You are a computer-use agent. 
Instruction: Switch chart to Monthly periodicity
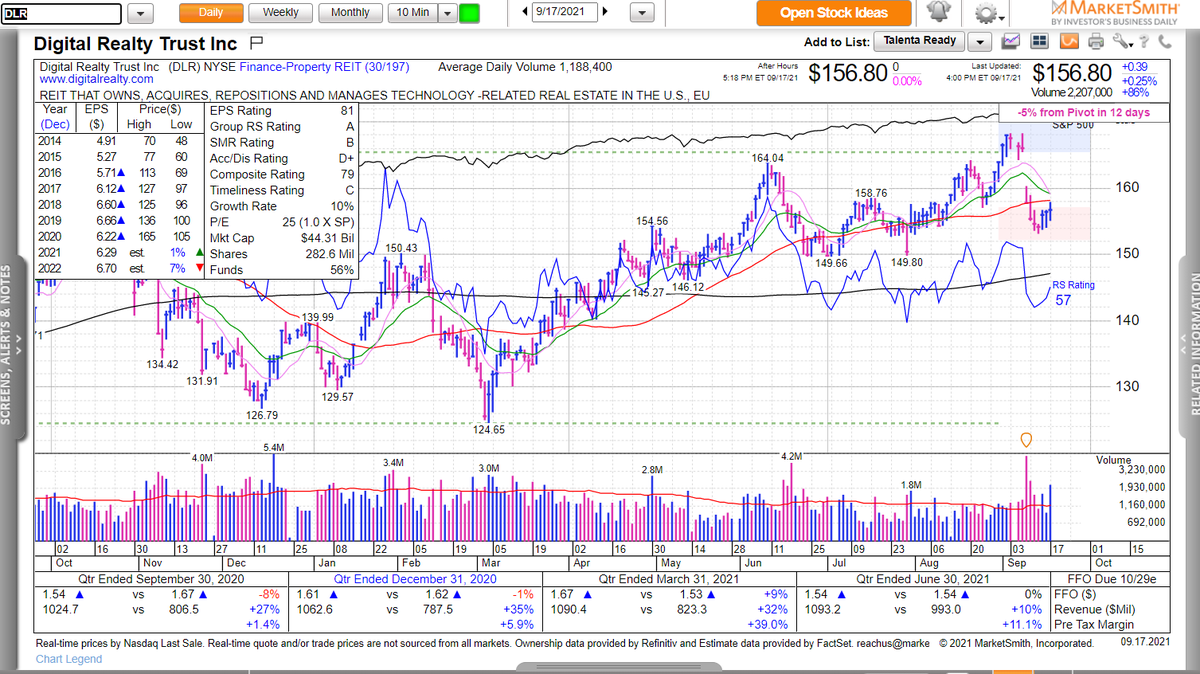click(x=349, y=12)
